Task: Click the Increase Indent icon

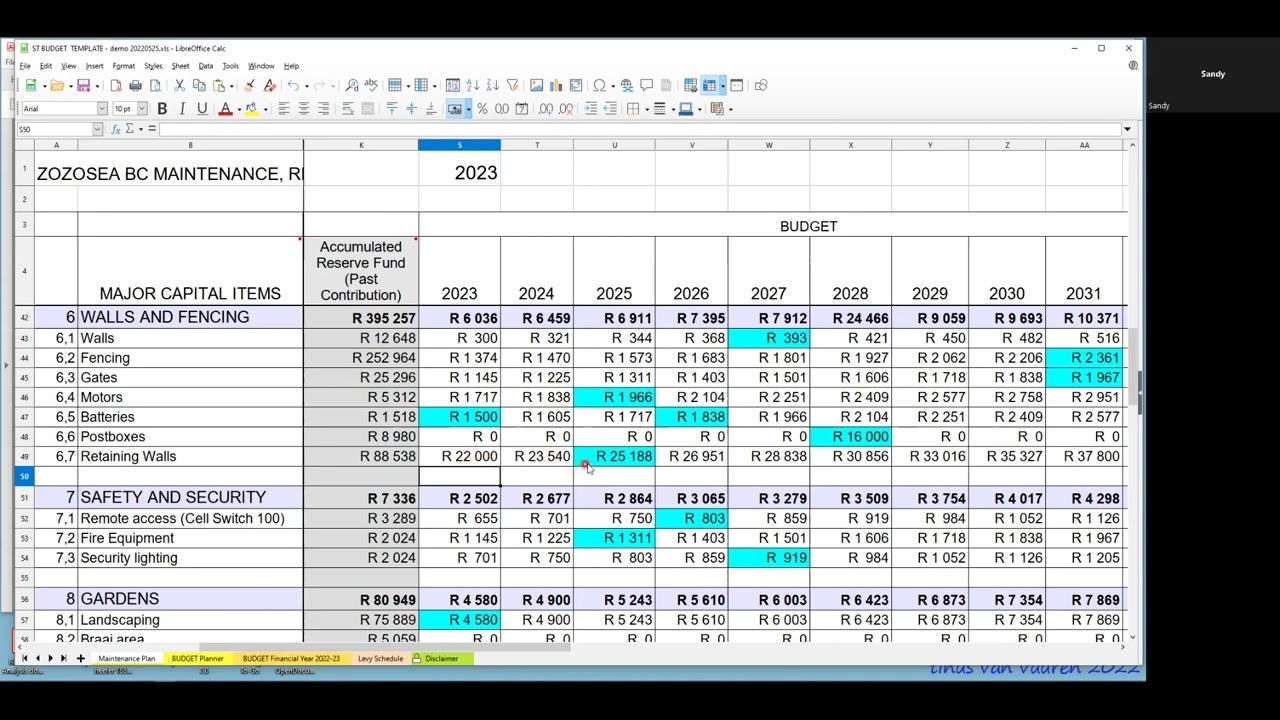Action: (x=590, y=108)
